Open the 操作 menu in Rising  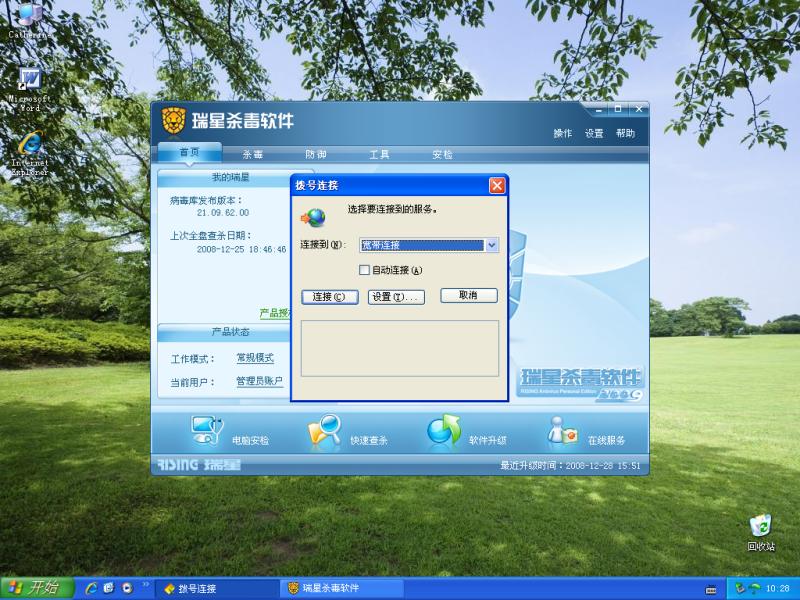click(x=563, y=133)
